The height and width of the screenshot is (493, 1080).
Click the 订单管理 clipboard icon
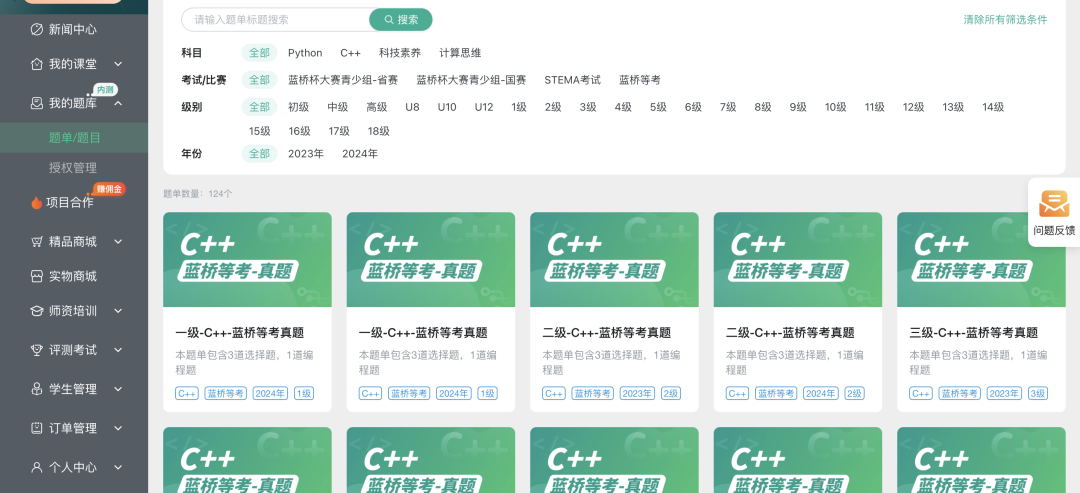point(37,428)
